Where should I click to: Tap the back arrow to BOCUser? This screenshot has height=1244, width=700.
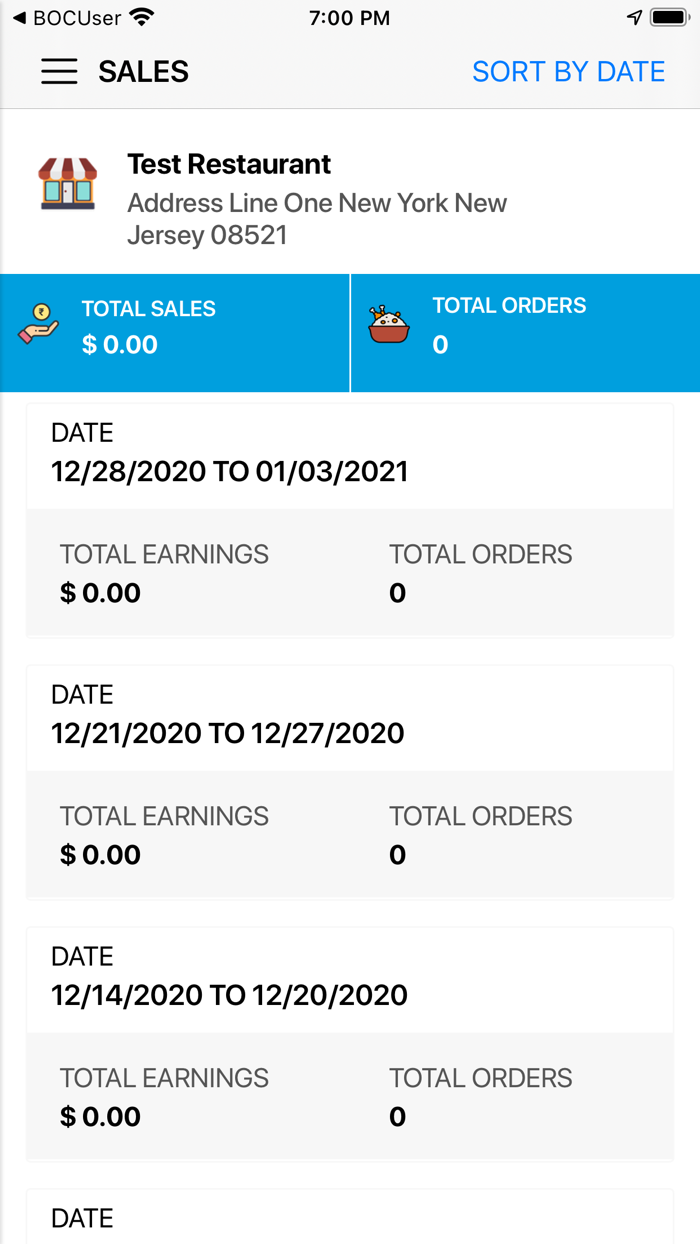[x=19, y=17]
